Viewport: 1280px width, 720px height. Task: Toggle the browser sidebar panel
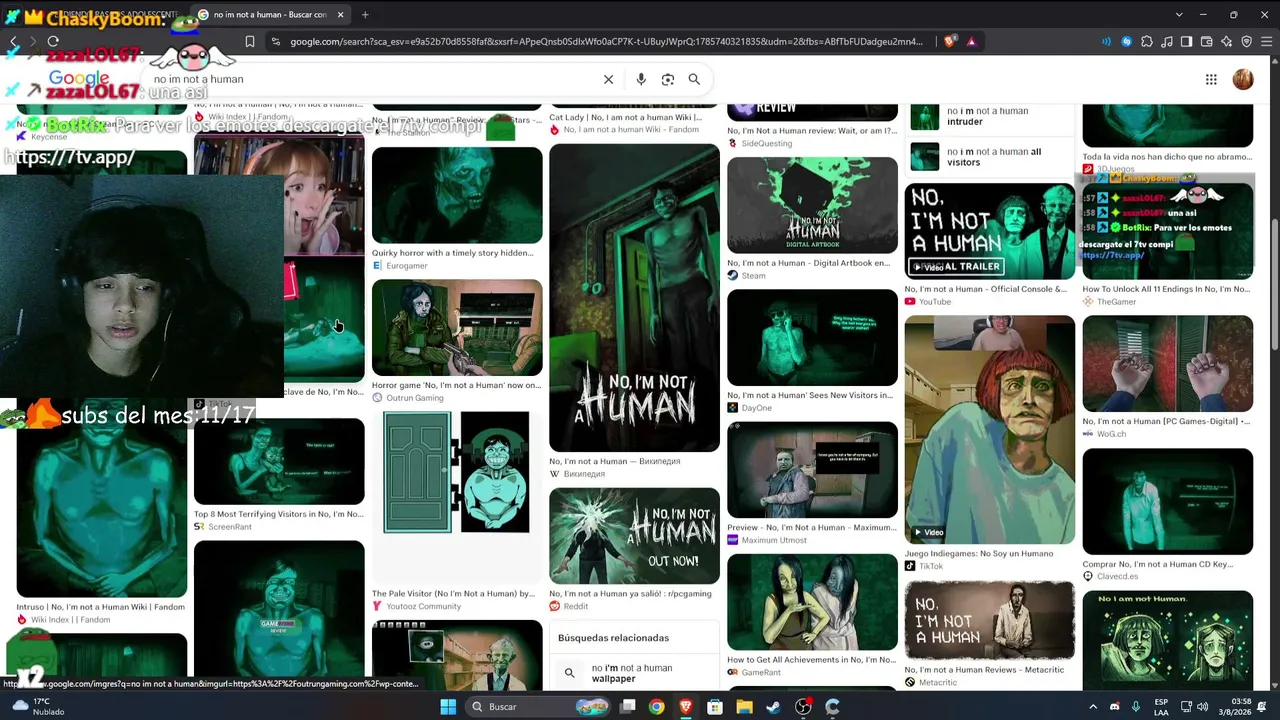pyautogui.click(x=1186, y=41)
